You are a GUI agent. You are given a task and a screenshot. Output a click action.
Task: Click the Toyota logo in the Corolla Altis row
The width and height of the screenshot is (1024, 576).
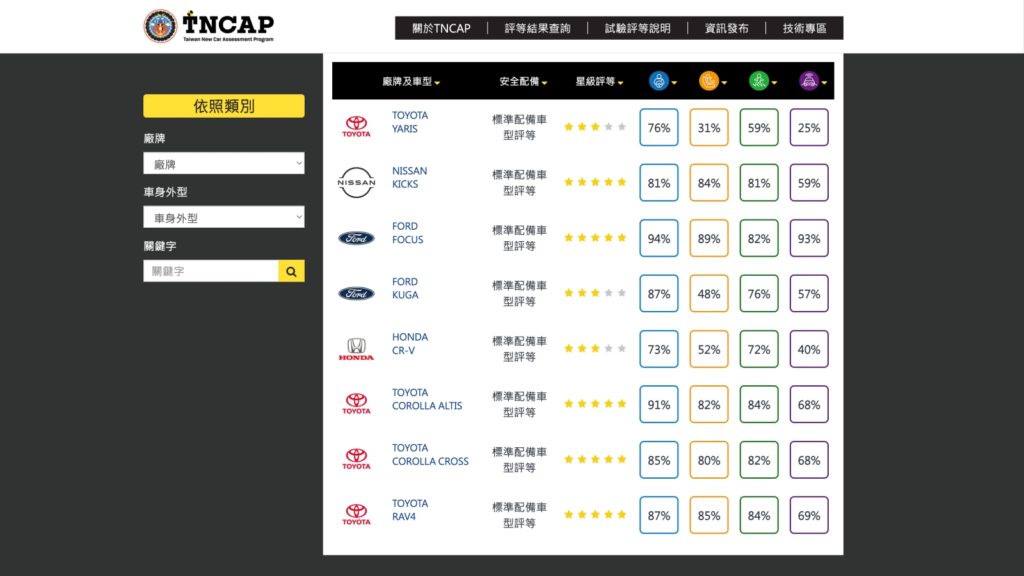tap(357, 404)
